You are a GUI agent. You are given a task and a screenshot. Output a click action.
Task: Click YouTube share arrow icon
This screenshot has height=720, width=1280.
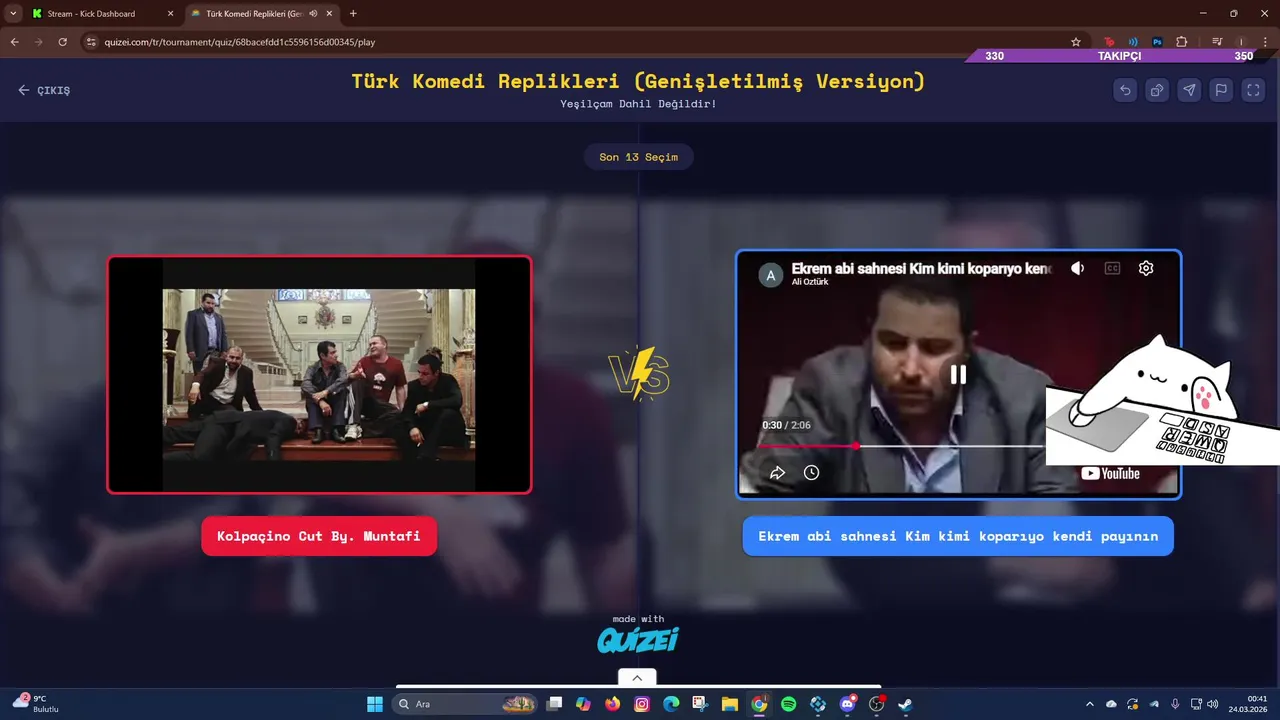(777, 473)
